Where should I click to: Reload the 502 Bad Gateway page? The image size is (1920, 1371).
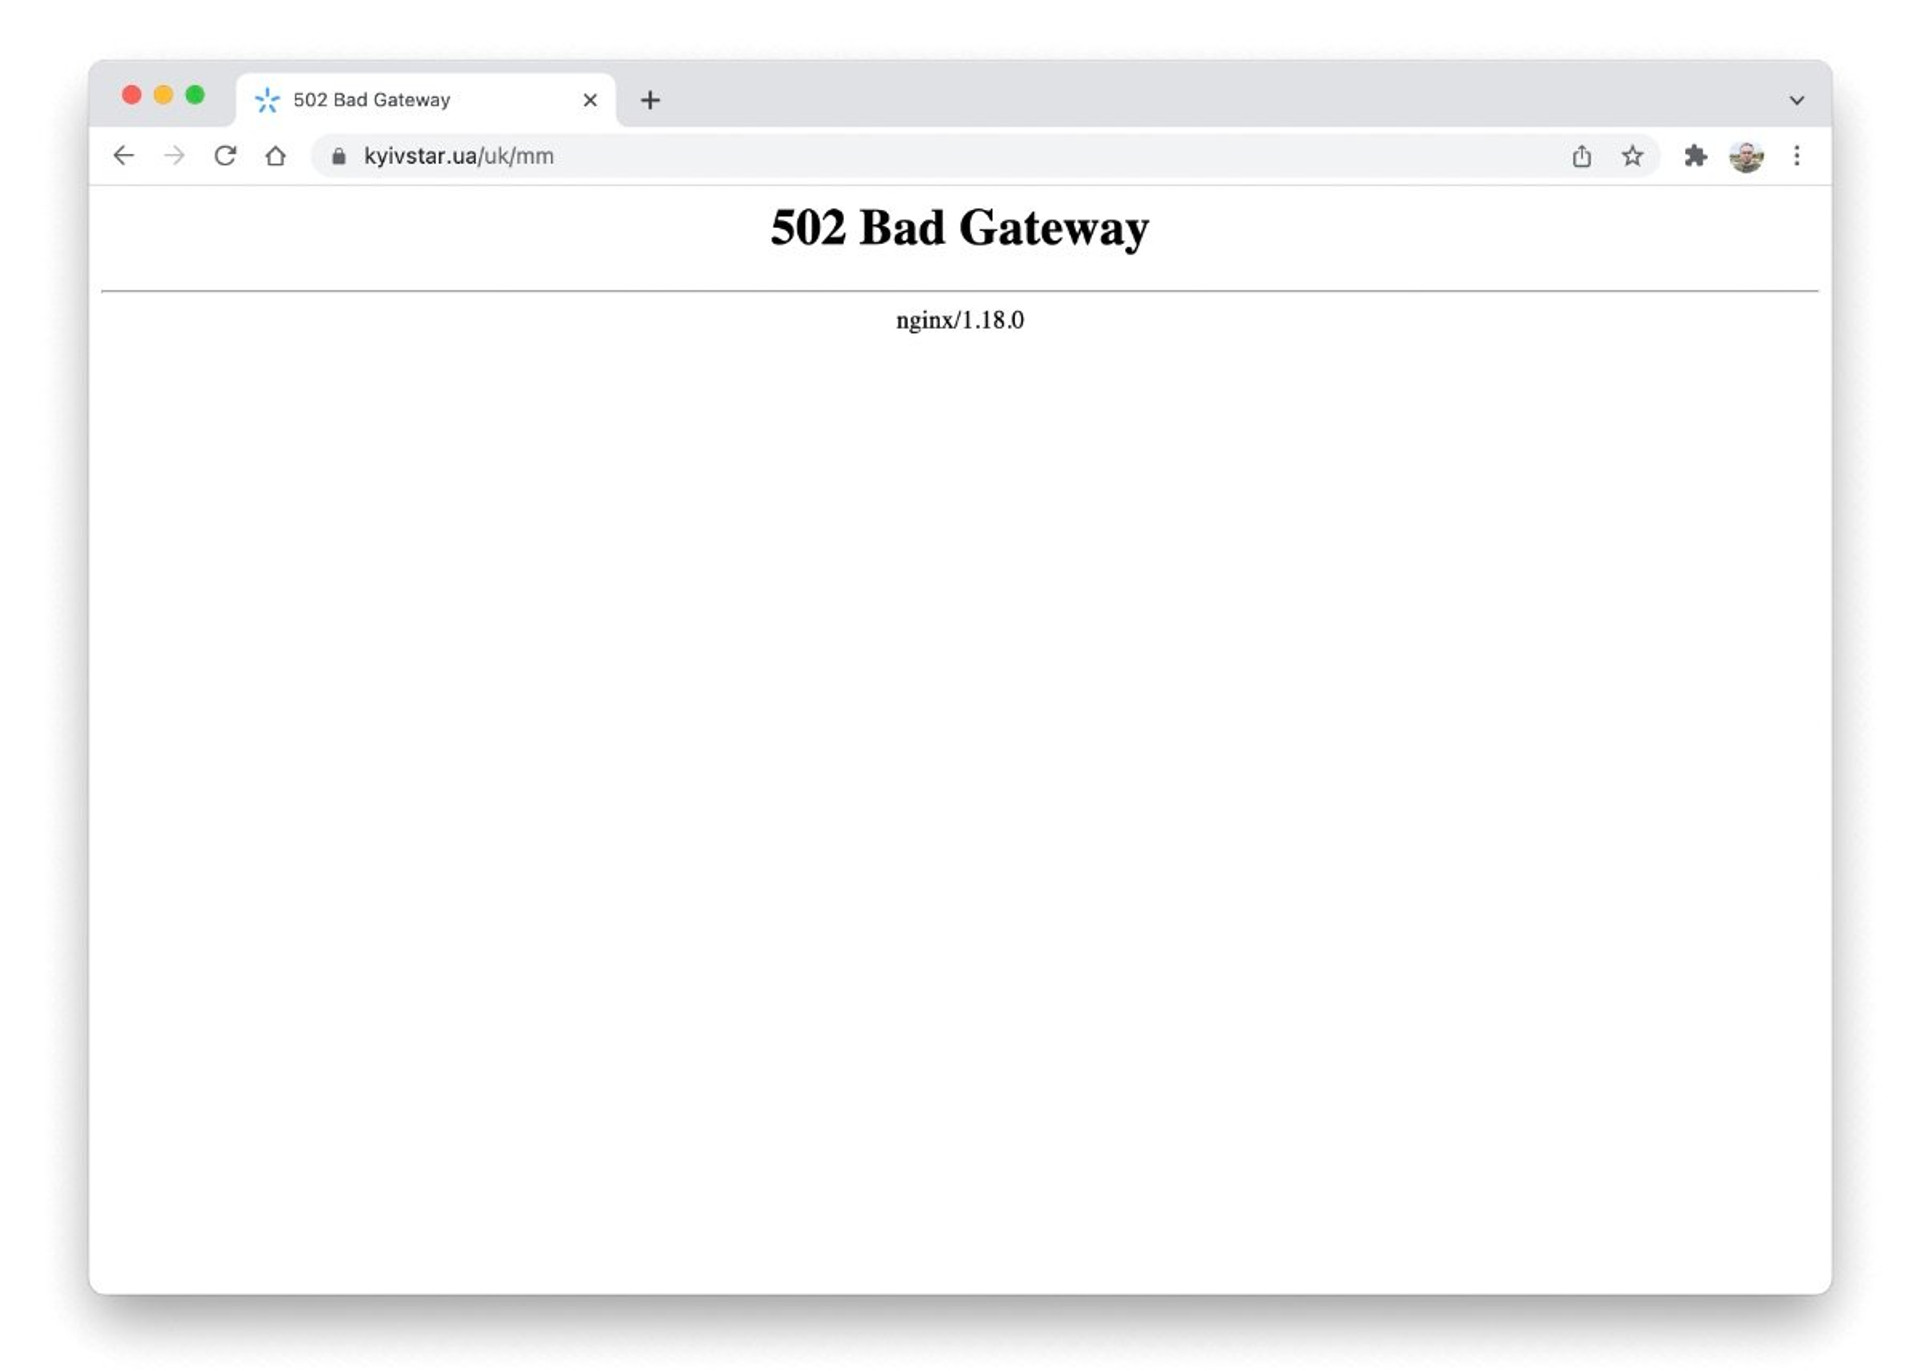point(225,156)
